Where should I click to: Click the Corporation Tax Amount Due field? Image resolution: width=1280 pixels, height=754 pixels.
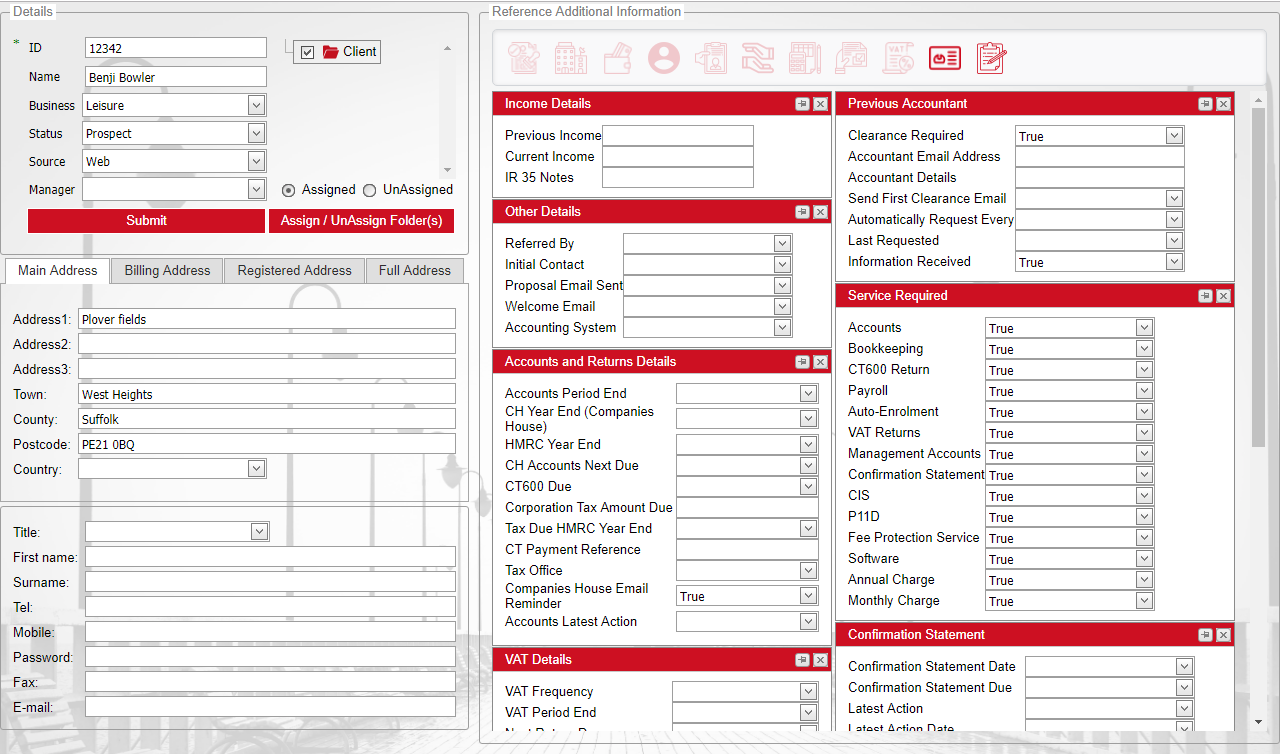747,508
